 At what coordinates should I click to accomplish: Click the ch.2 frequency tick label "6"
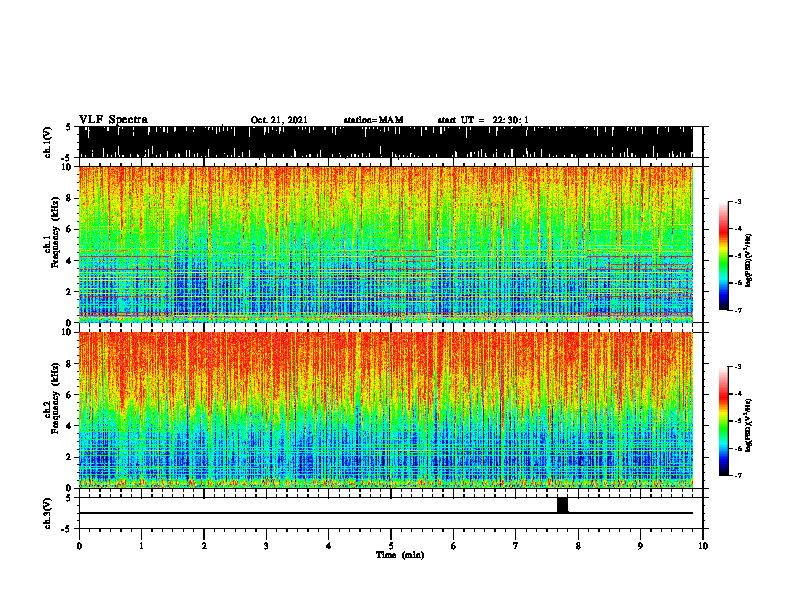(x=70, y=395)
